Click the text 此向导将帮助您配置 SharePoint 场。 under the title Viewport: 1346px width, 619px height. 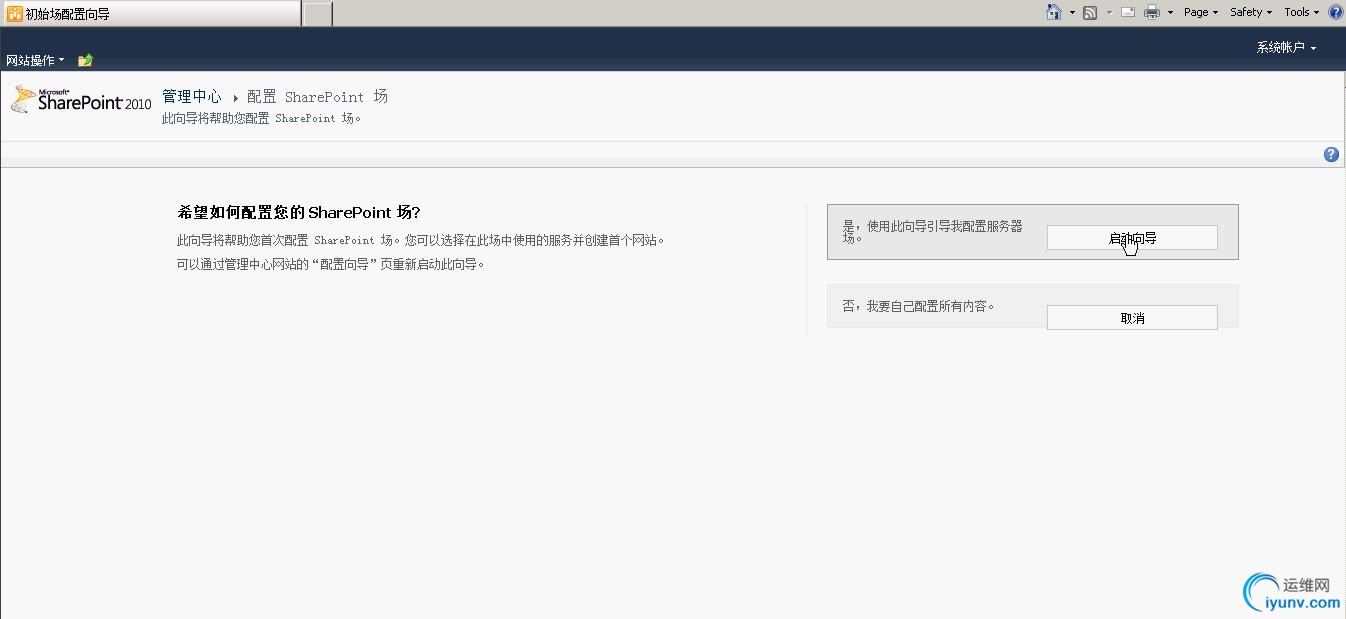tap(261, 118)
